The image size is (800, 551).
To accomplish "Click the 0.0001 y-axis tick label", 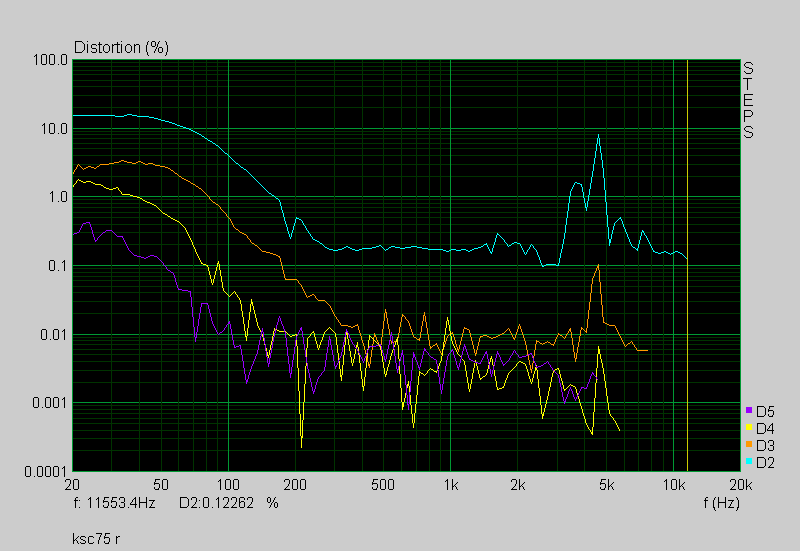I will (46, 472).
